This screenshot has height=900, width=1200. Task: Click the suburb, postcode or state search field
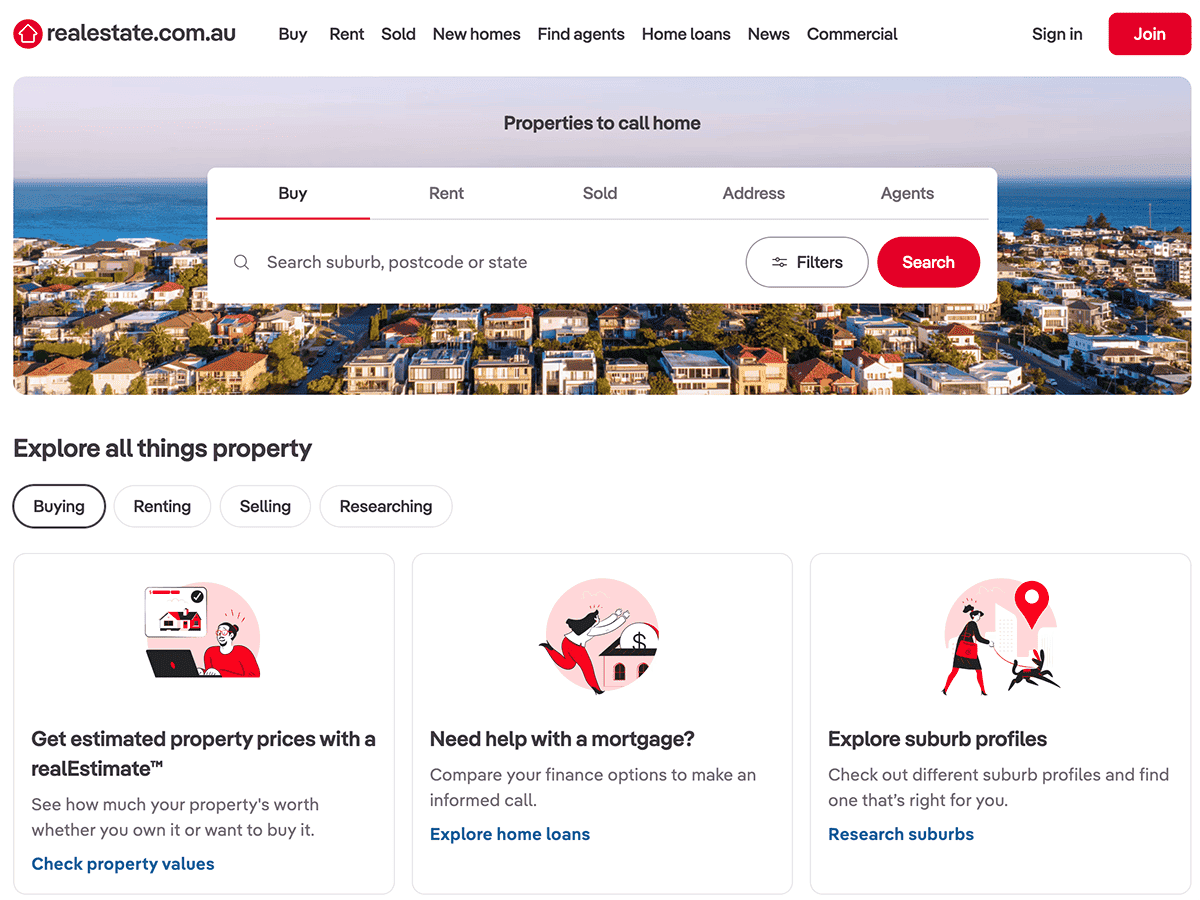(480, 262)
